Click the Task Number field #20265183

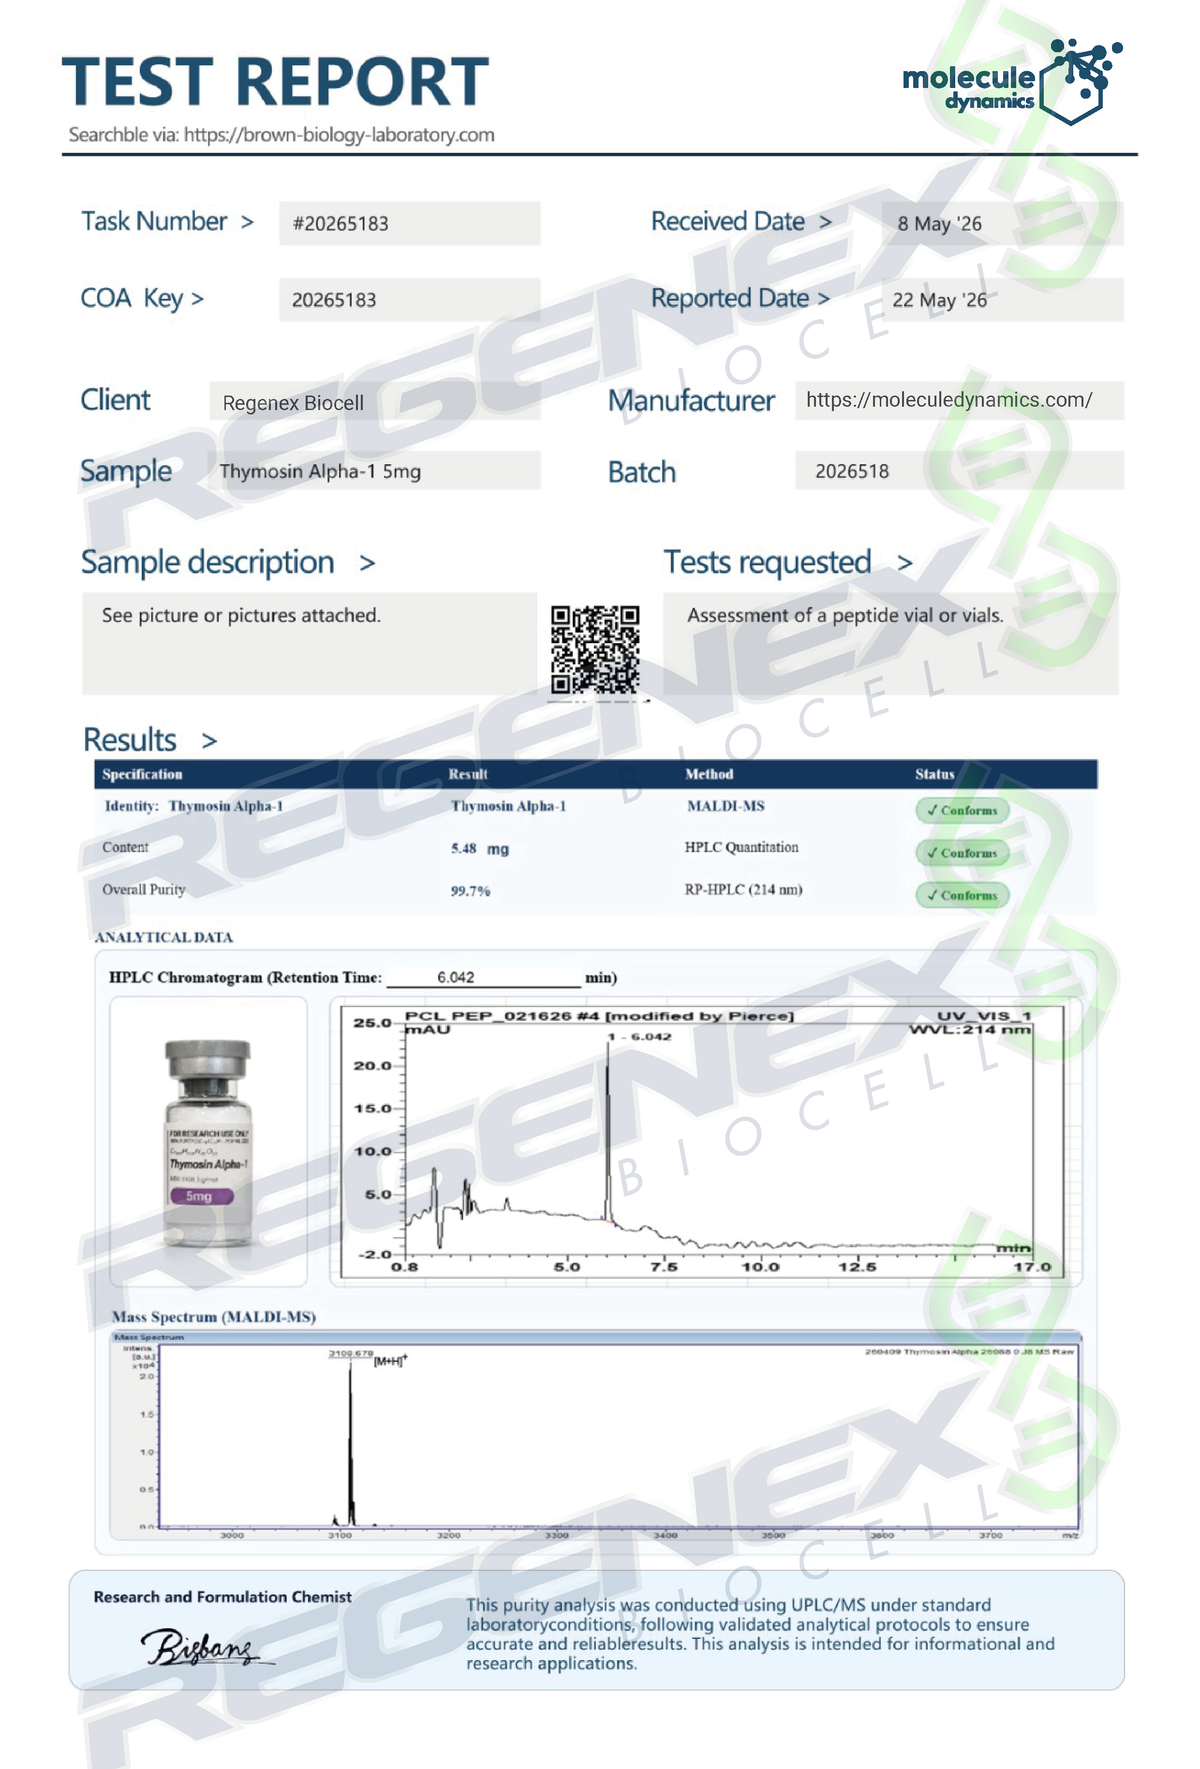click(410, 223)
